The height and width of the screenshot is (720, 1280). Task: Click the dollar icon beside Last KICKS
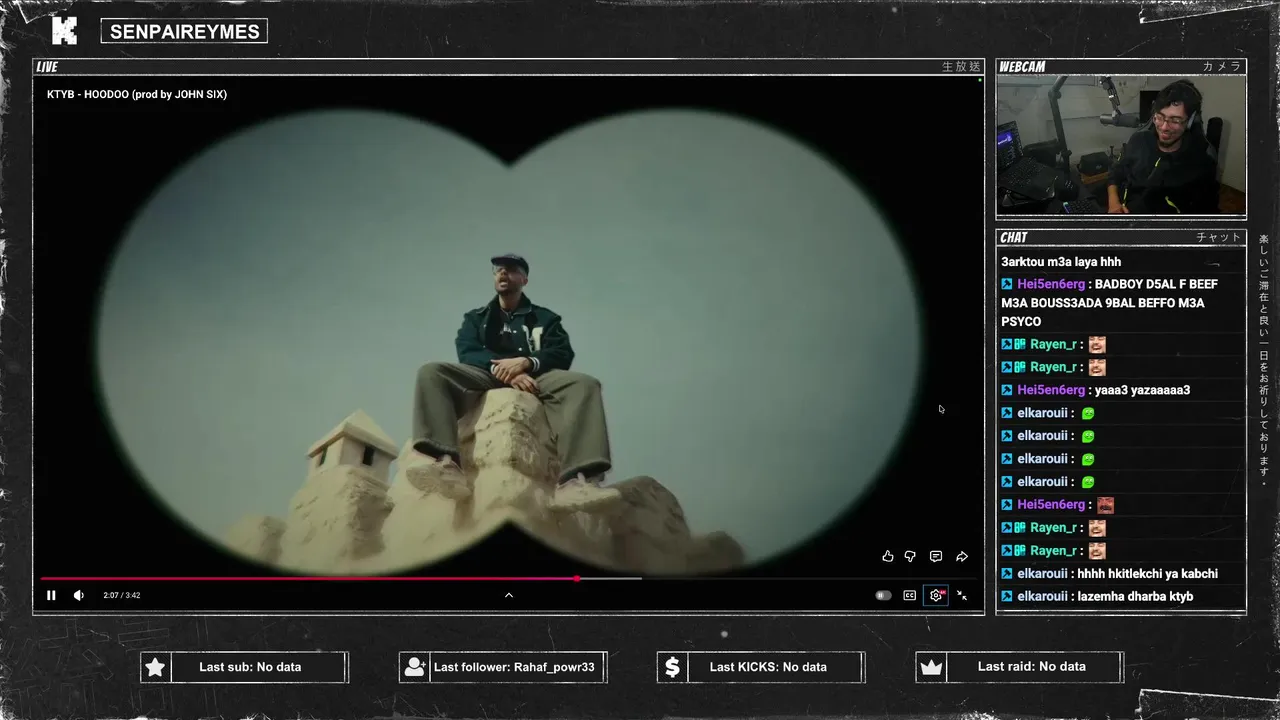pos(672,667)
